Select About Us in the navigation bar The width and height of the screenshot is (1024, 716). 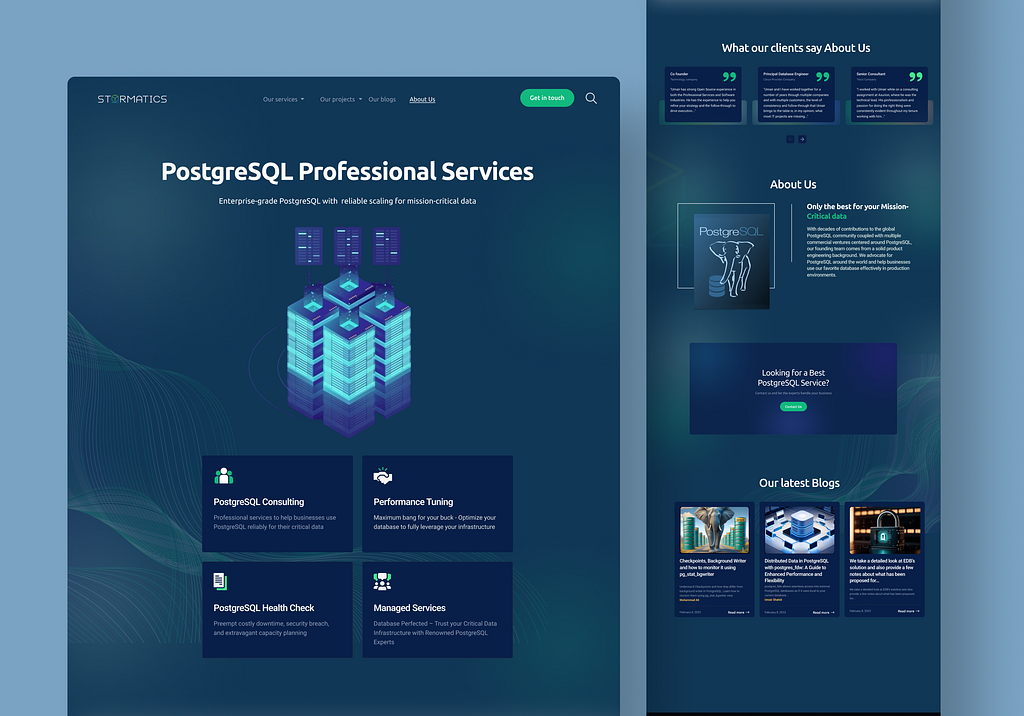tap(422, 99)
